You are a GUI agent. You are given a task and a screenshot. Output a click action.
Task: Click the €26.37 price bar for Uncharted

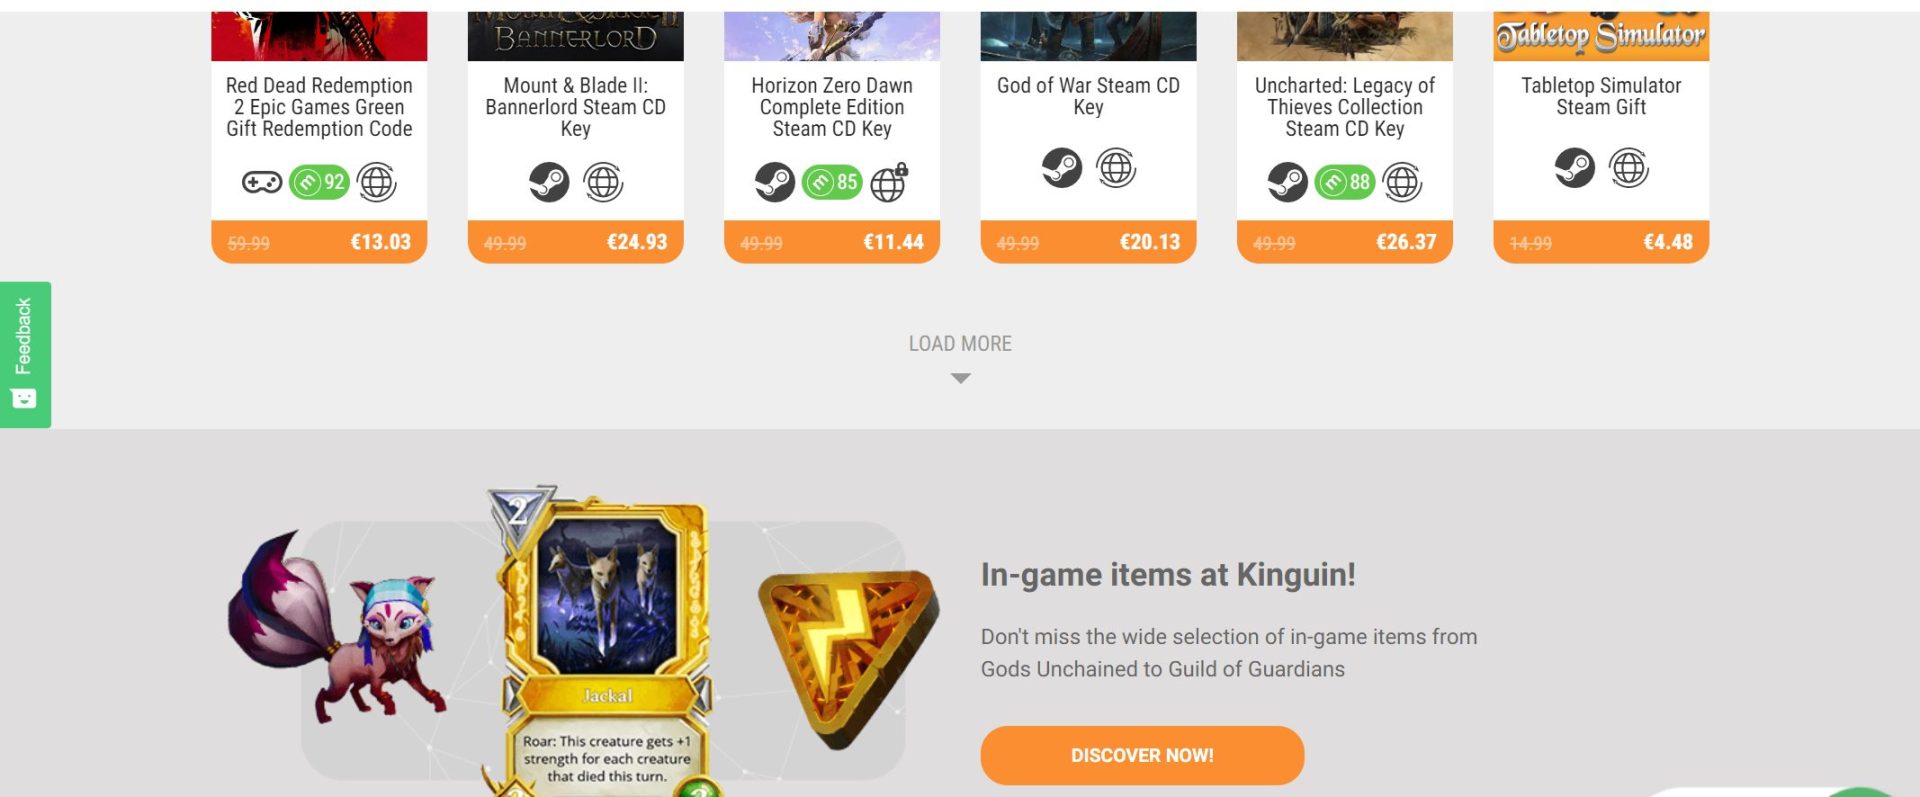tap(1345, 242)
